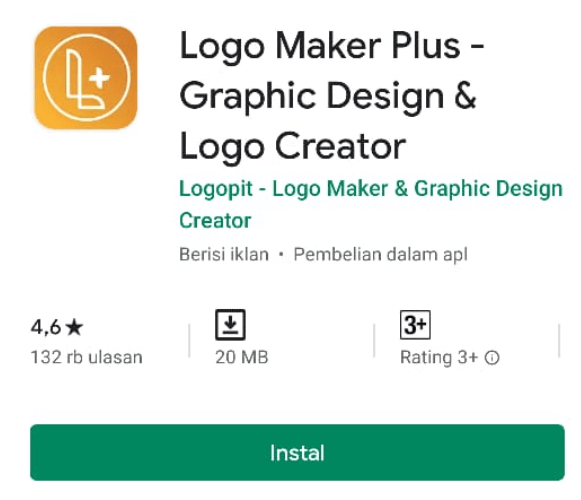
Task: Open the Logopit developer page link
Action: [371, 204]
